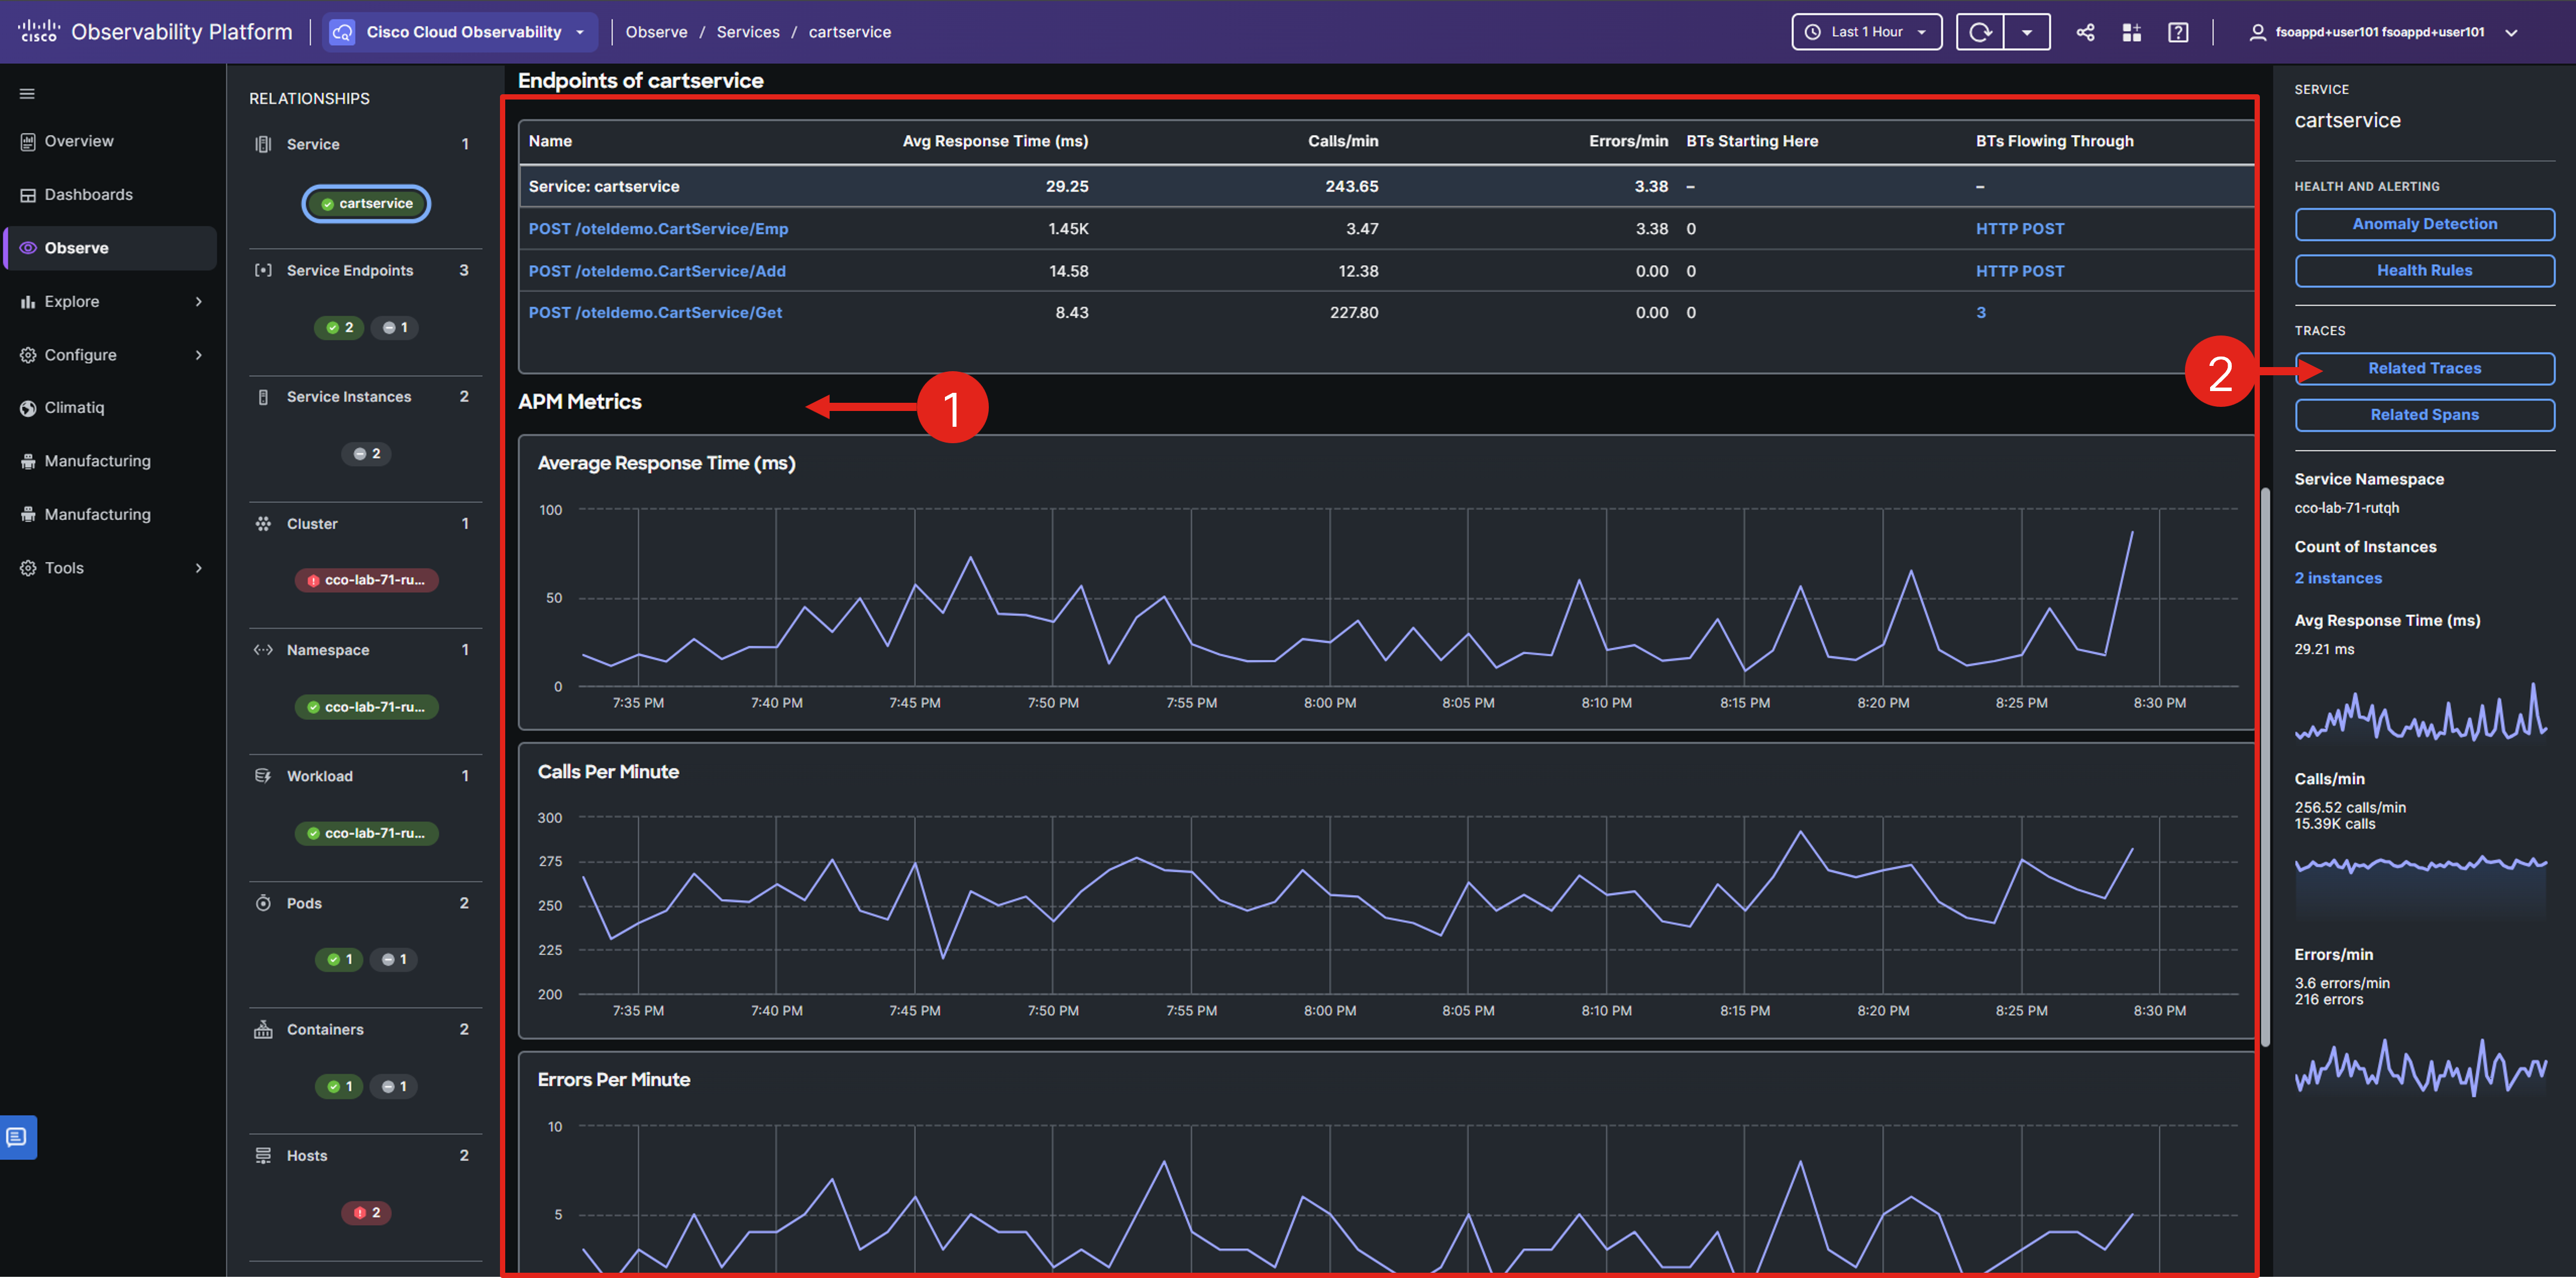Open the refresh interval dropdown arrow
The width and height of the screenshot is (2576, 1278).
tap(2027, 32)
